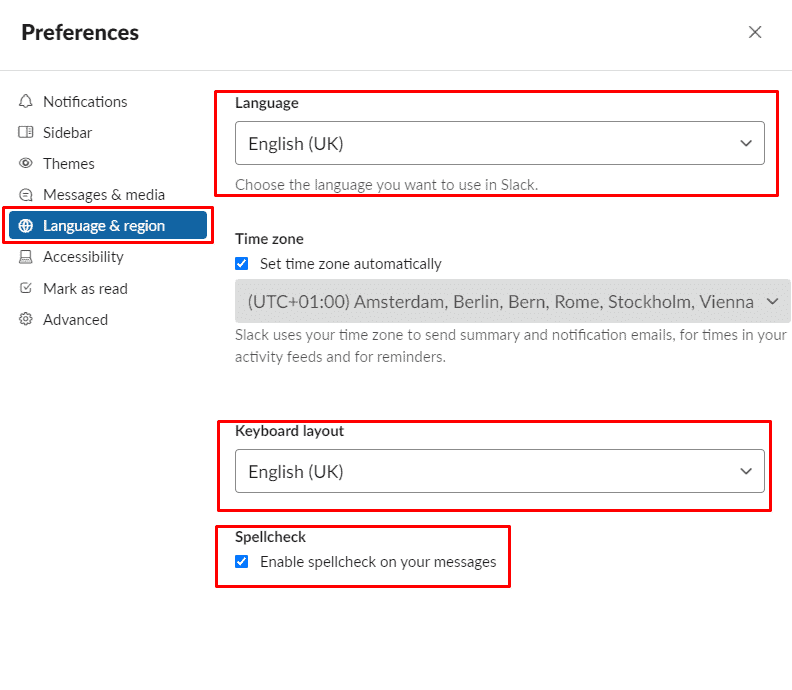792x690 pixels.
Task: Disable spellcheck on your messages checkbox
Action: 241,562
